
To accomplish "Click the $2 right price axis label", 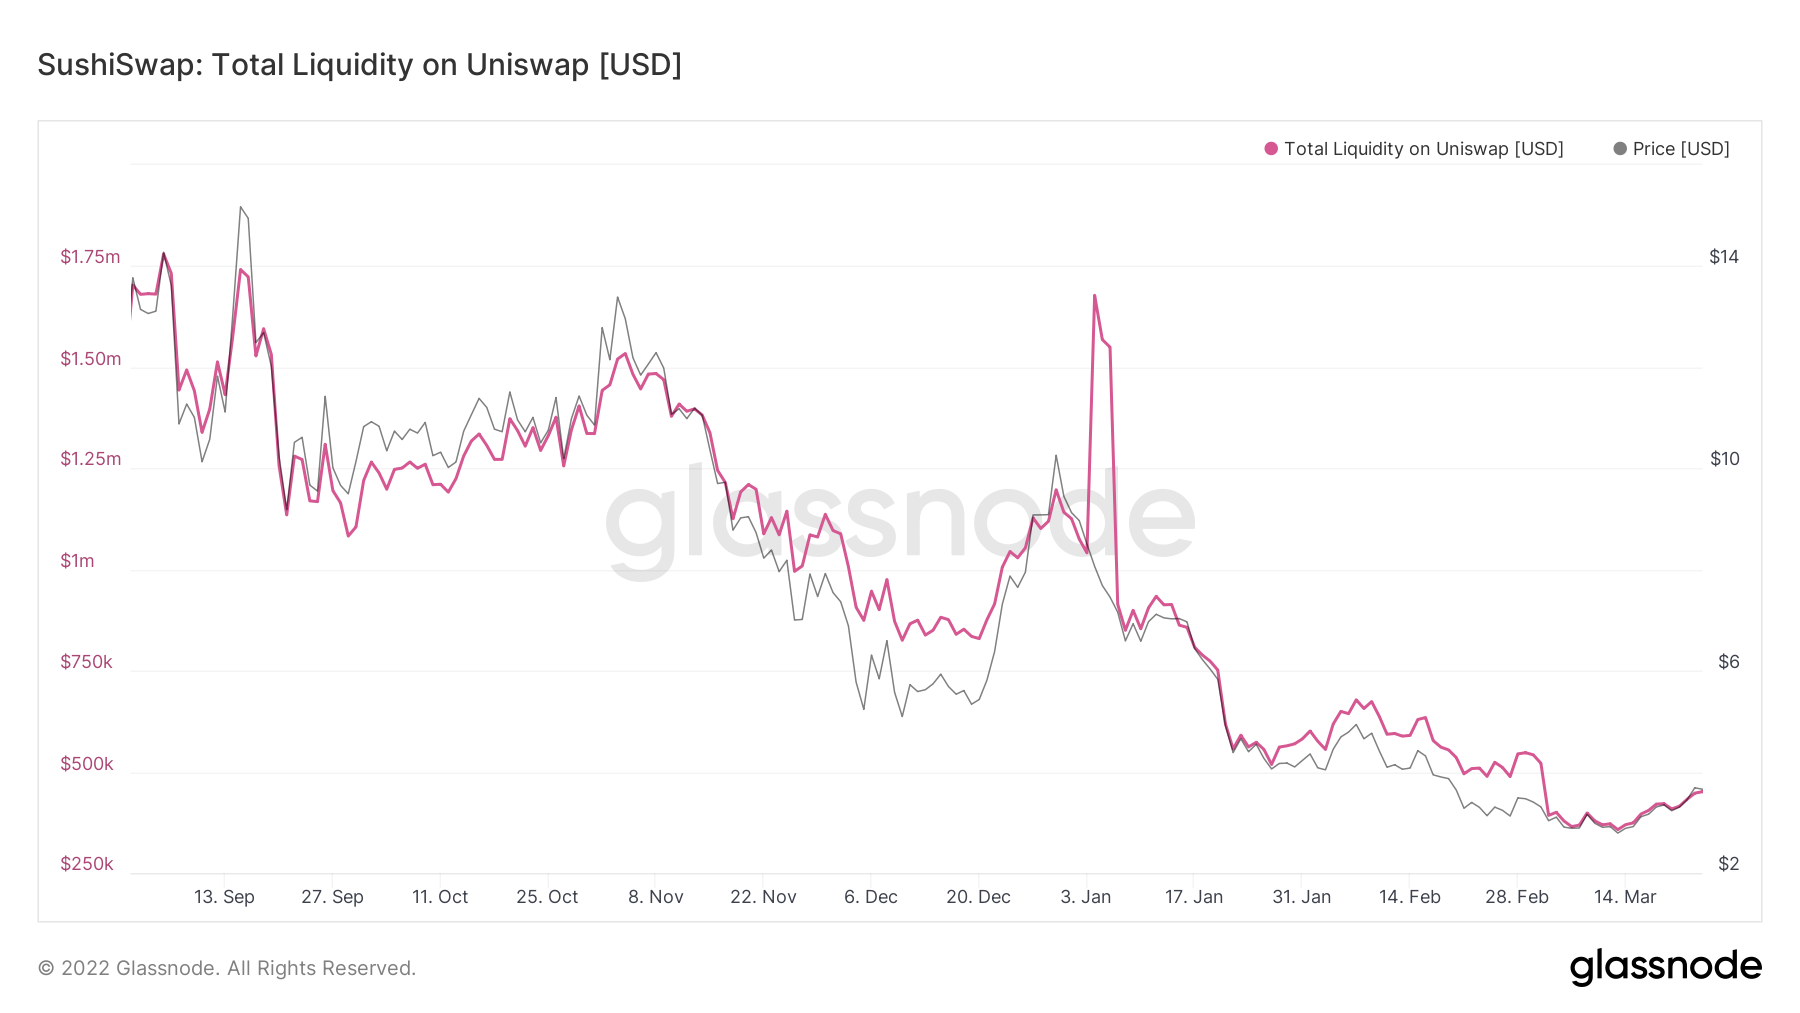I will tap(1729, 864).
